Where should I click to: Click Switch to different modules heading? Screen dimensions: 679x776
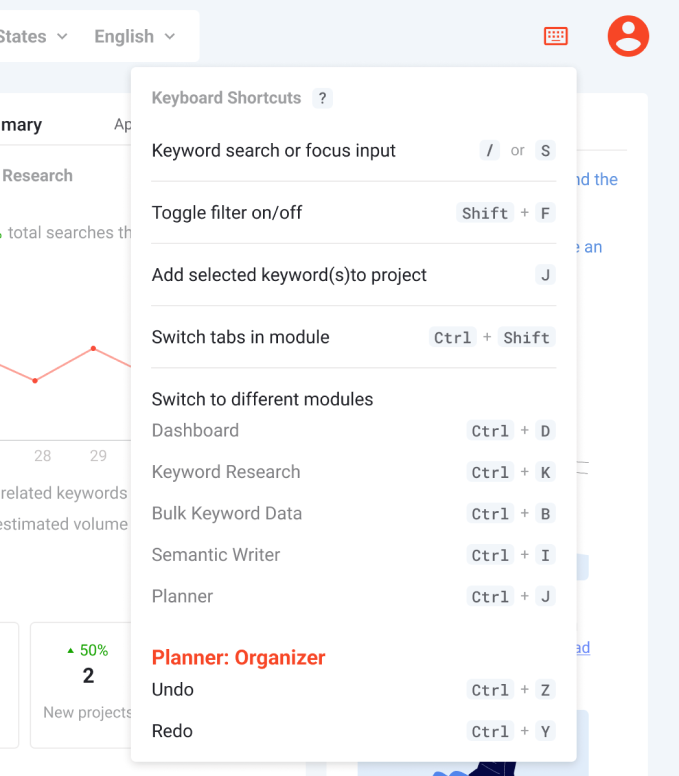(x=262, y=399)
